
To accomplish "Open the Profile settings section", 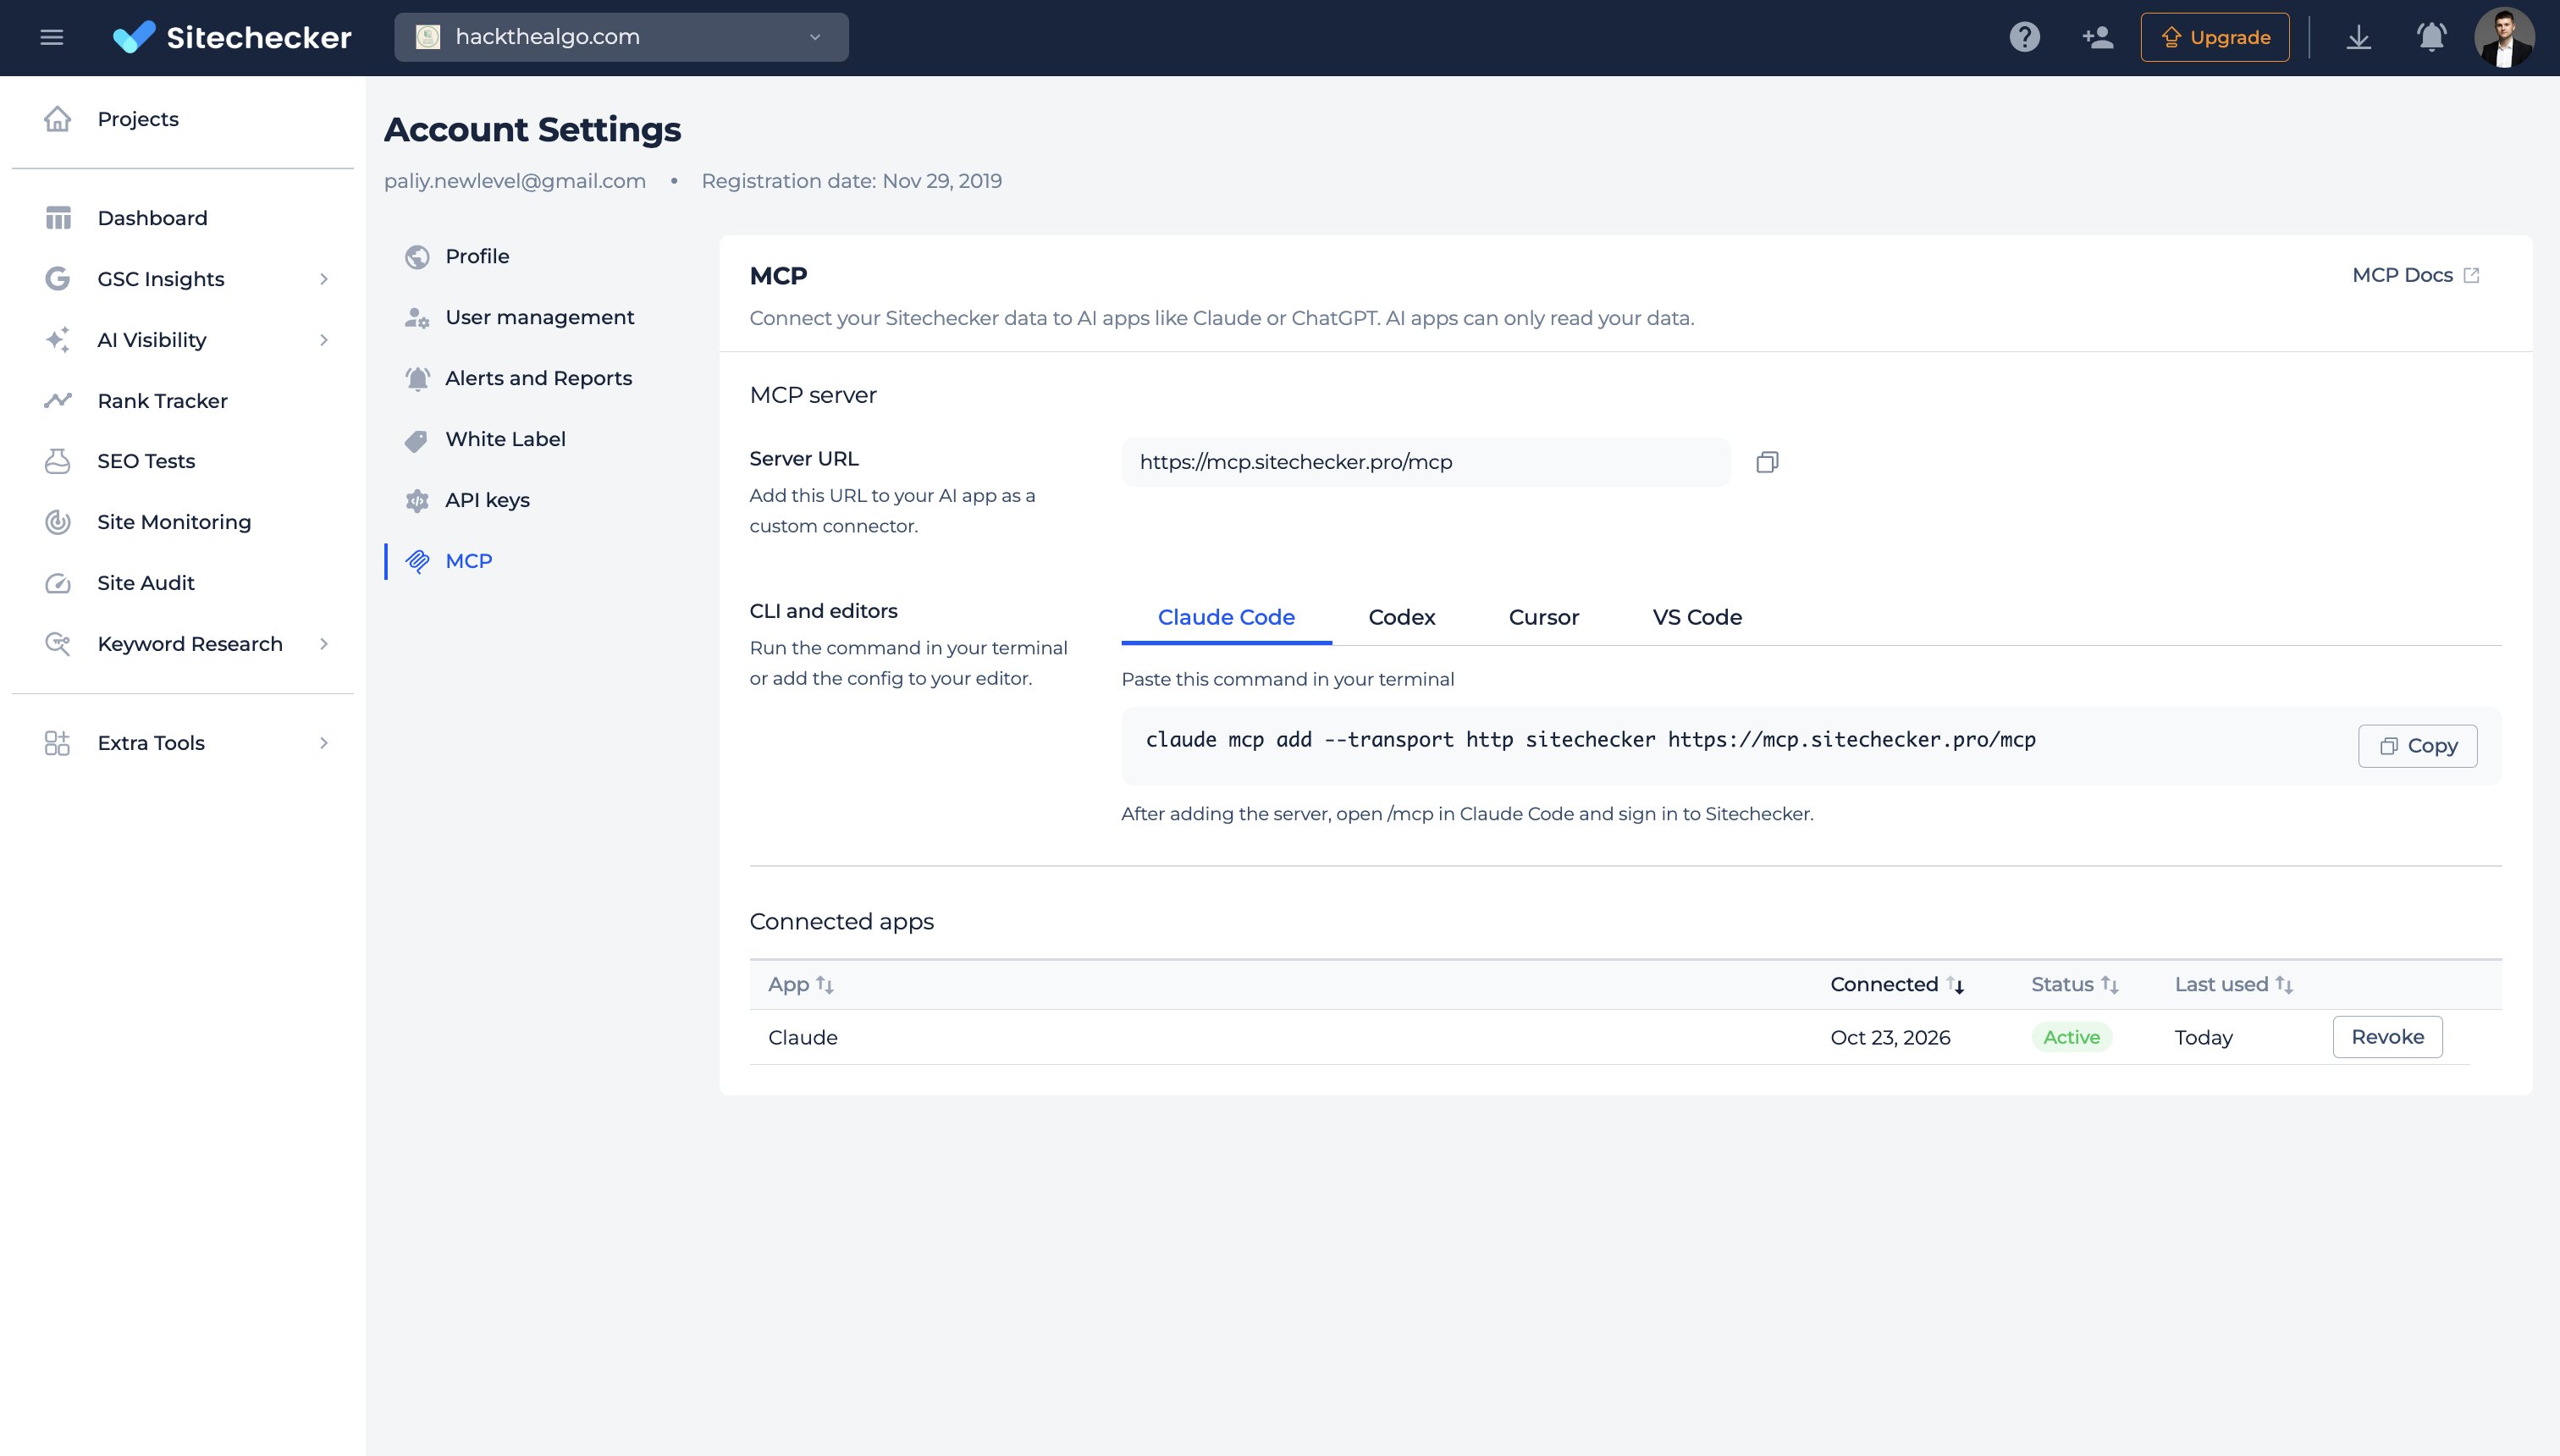I will [477, 257].
